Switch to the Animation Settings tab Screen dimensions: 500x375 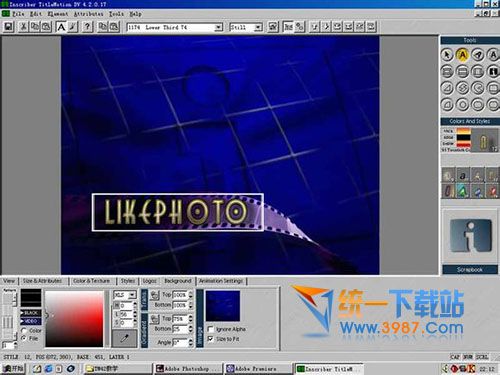(221, 281)
